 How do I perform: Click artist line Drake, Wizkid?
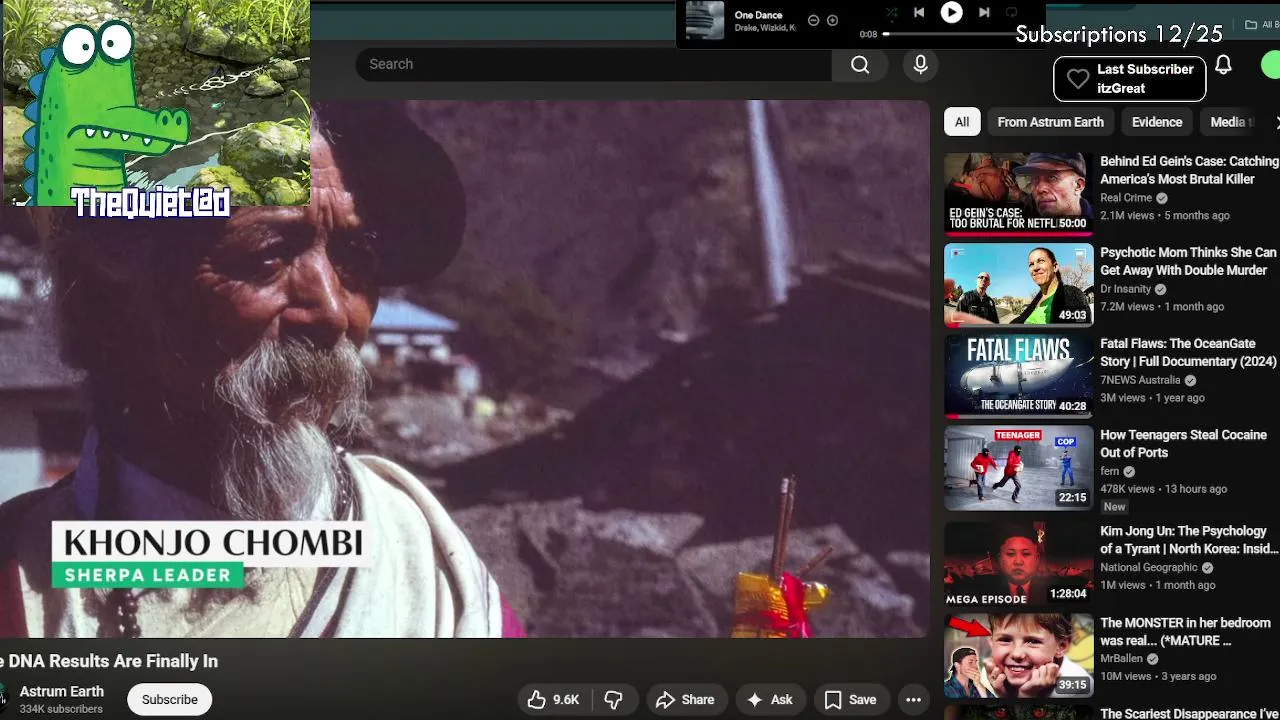(x=765, y=28)
